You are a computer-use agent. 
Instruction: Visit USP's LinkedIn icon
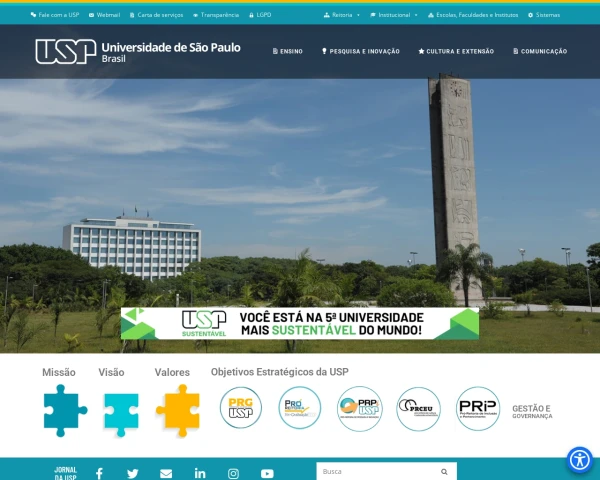point(200,473)
